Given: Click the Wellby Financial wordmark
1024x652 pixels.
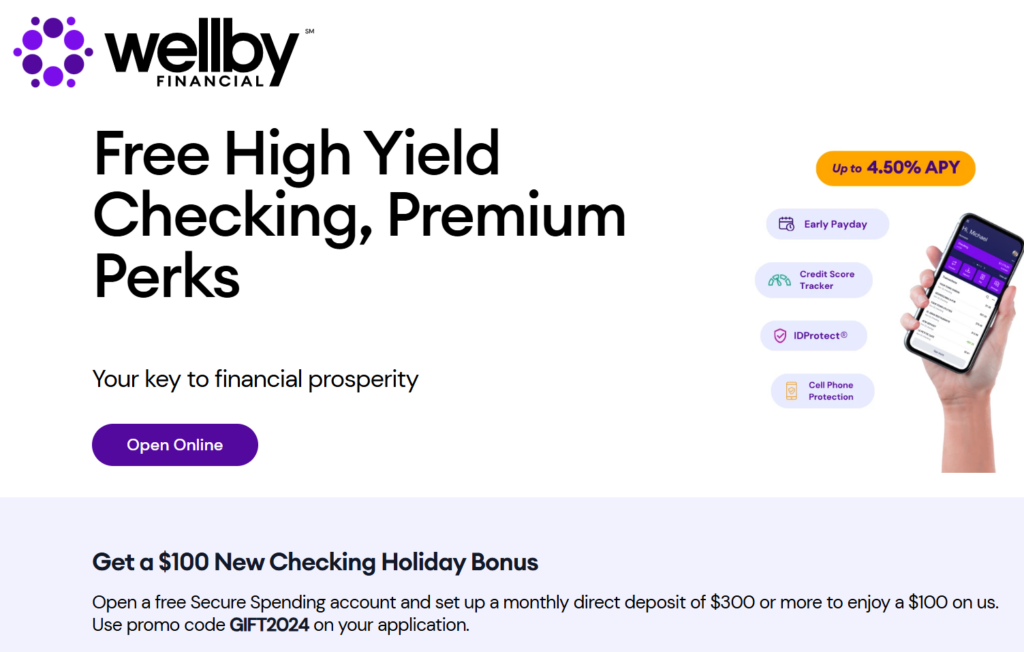Looking at the screenshot, I should (201, 53).
